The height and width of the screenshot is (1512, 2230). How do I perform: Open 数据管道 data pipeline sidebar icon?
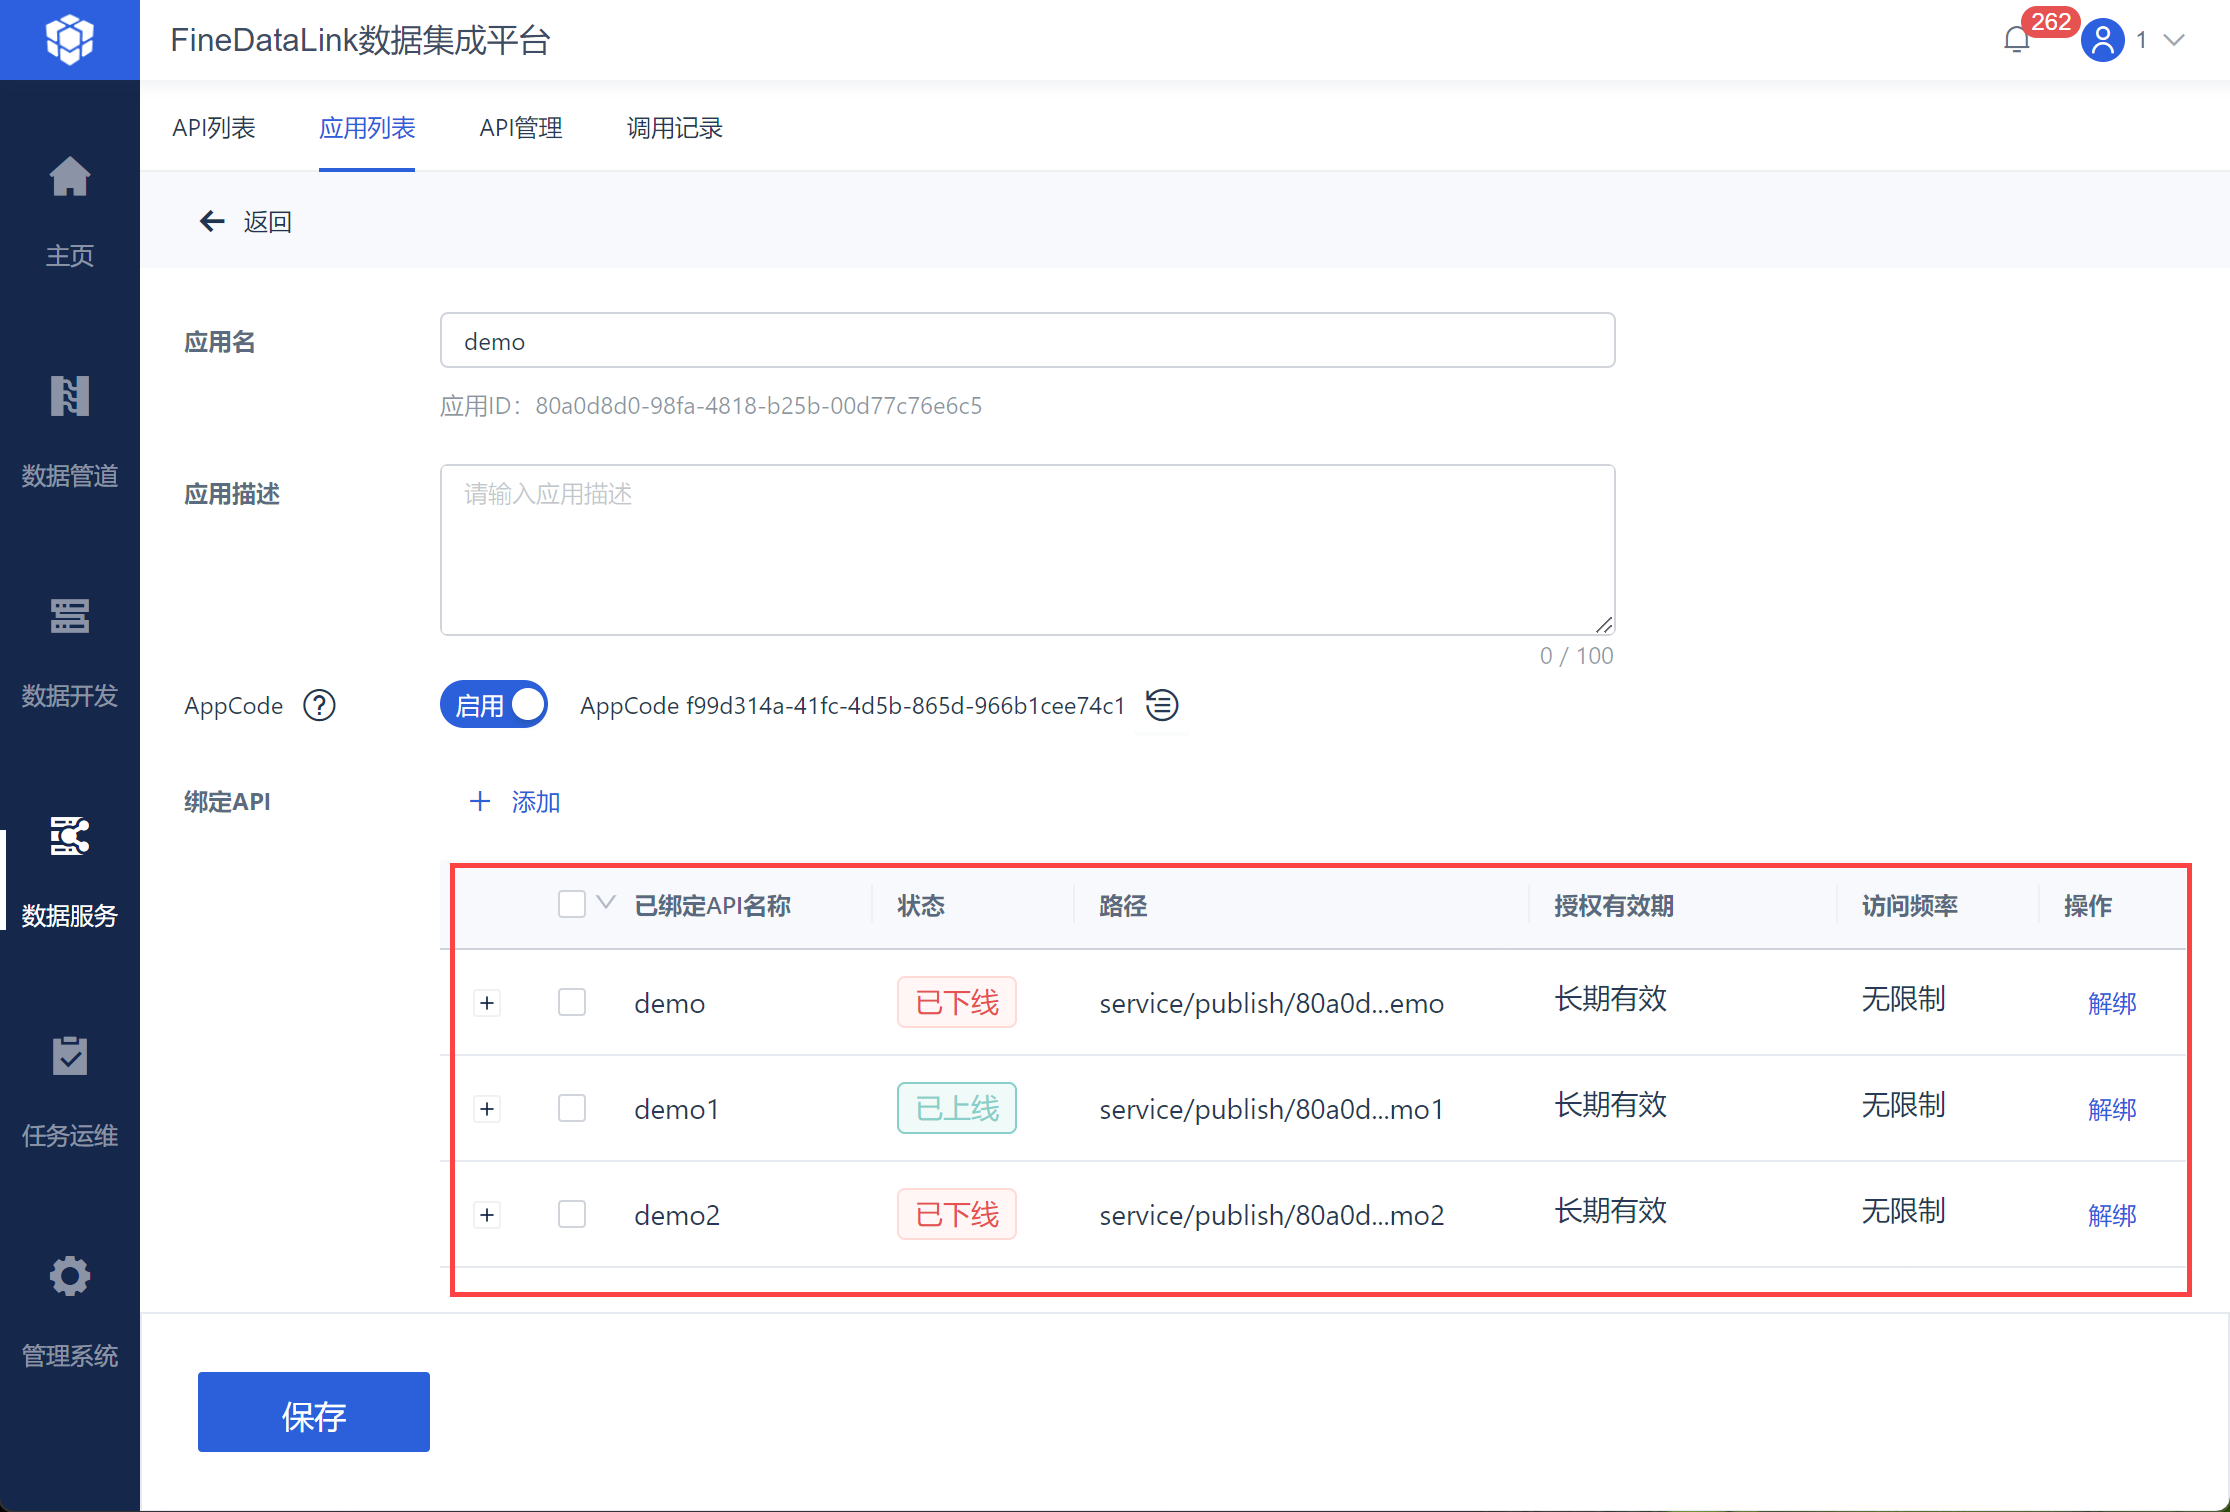pyautogui.click(x=70, y=398)
